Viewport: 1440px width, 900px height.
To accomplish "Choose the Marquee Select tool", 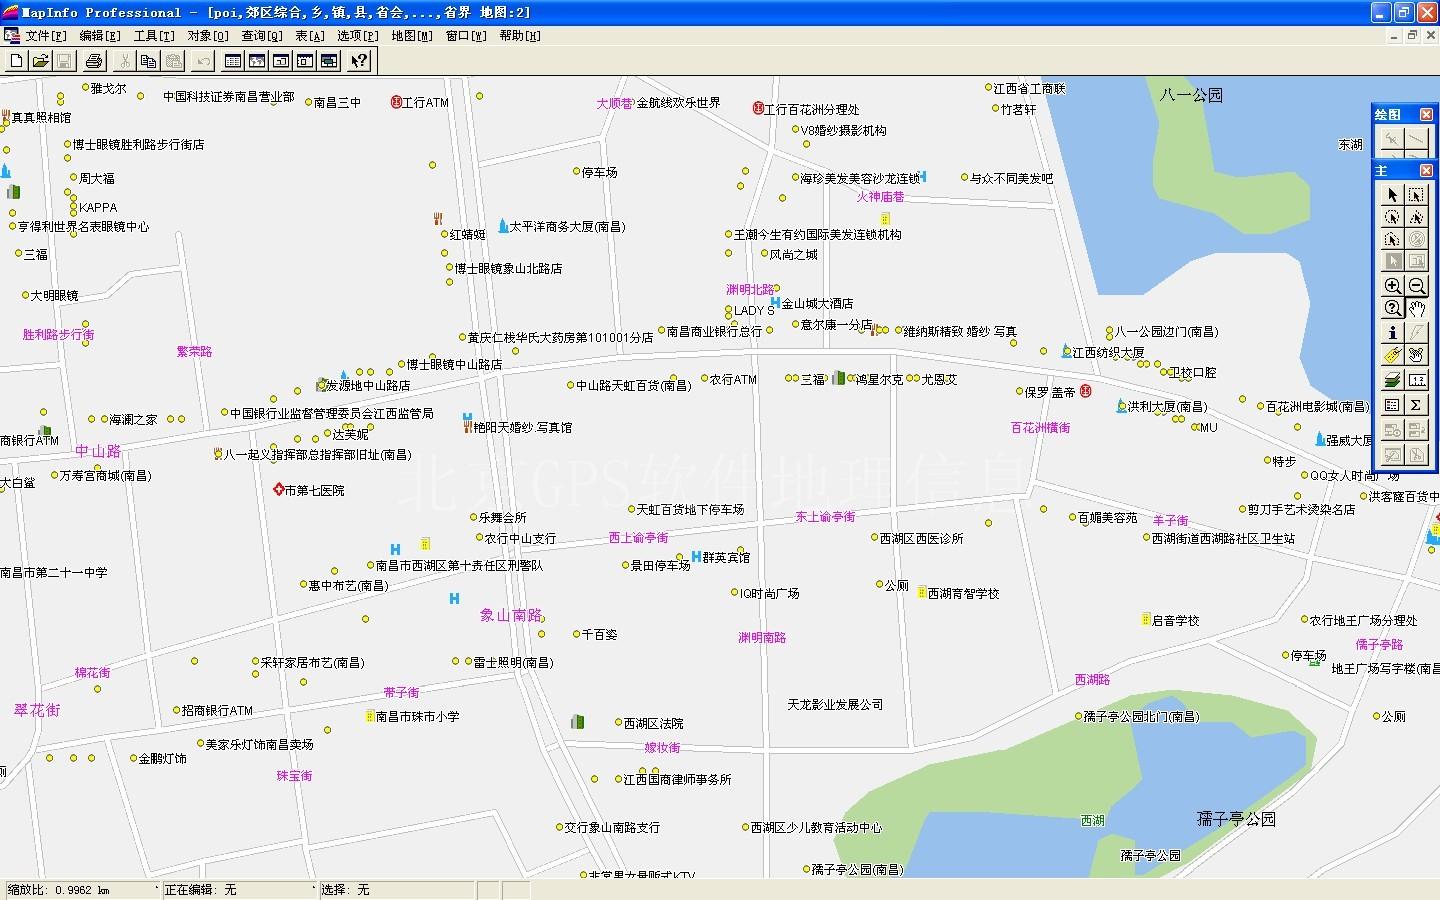I will (x=1416, y=195).
